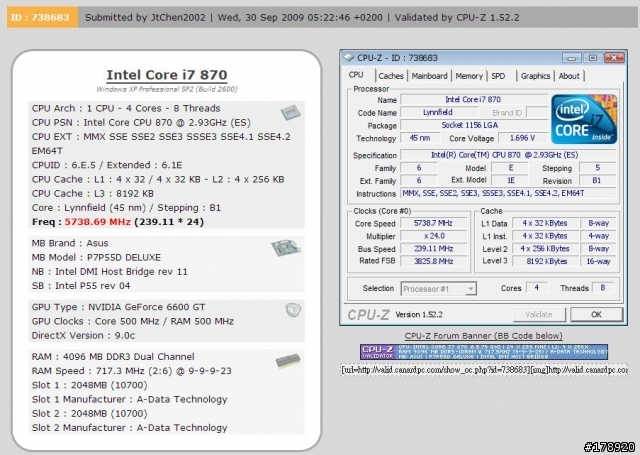
Task: Click the ID : 738683 orange badge
Action: point(42,17)
